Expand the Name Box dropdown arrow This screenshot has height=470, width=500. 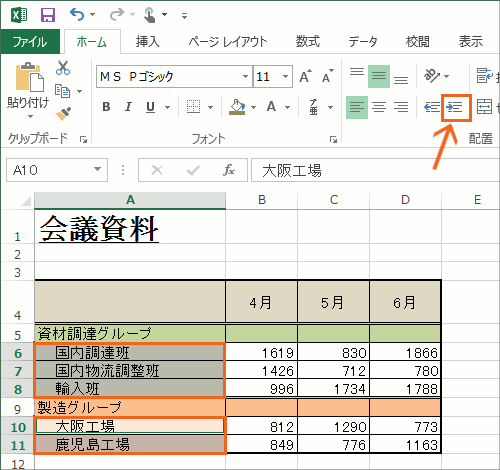pos(97,169)
